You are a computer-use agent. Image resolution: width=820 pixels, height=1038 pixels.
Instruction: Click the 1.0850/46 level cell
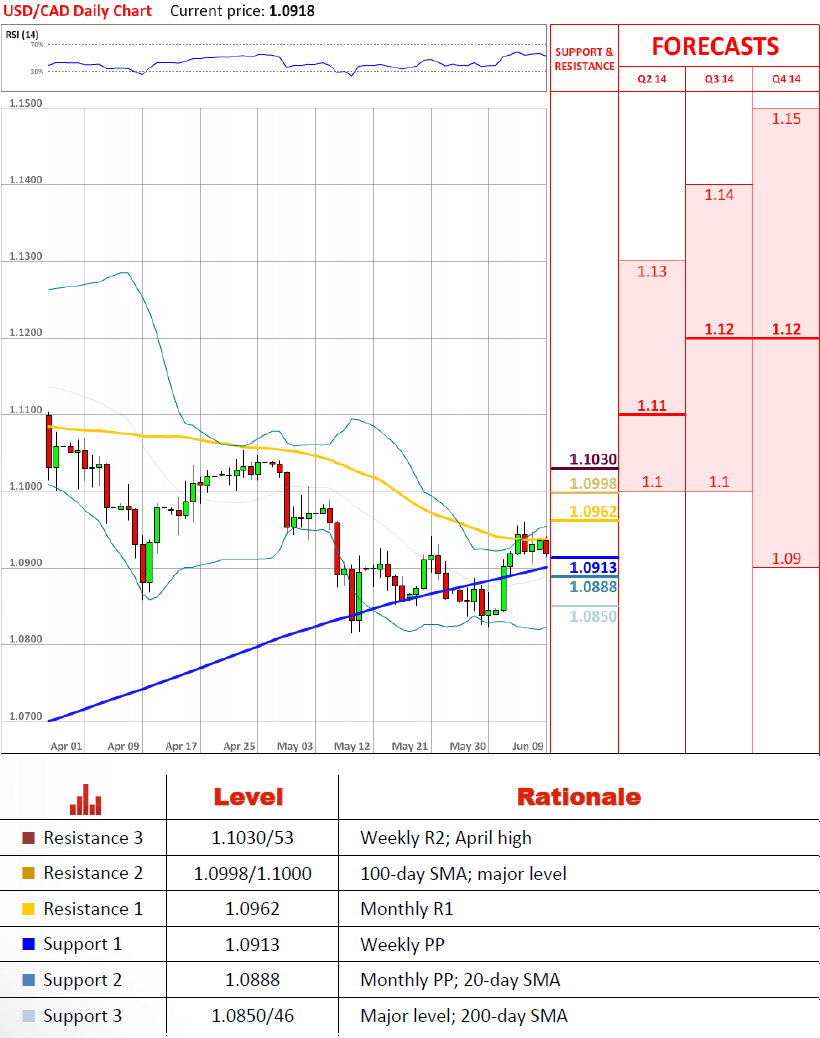(x=252, y=1015)
